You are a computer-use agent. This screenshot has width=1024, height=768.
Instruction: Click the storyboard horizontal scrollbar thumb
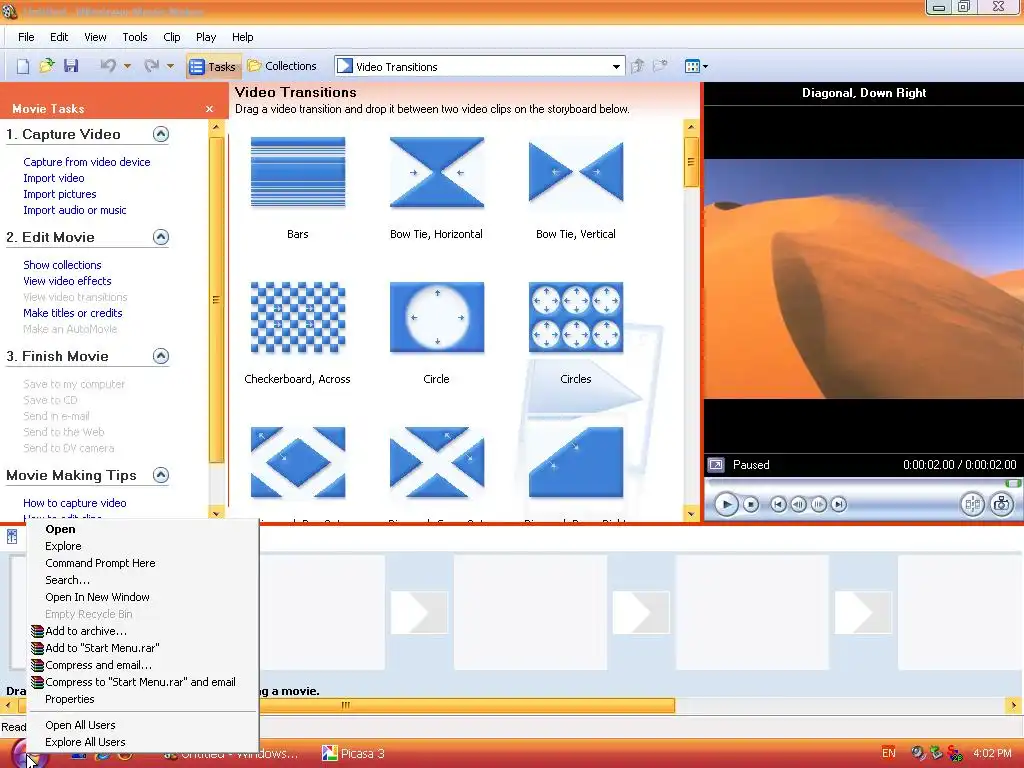(x=346, y=705)
